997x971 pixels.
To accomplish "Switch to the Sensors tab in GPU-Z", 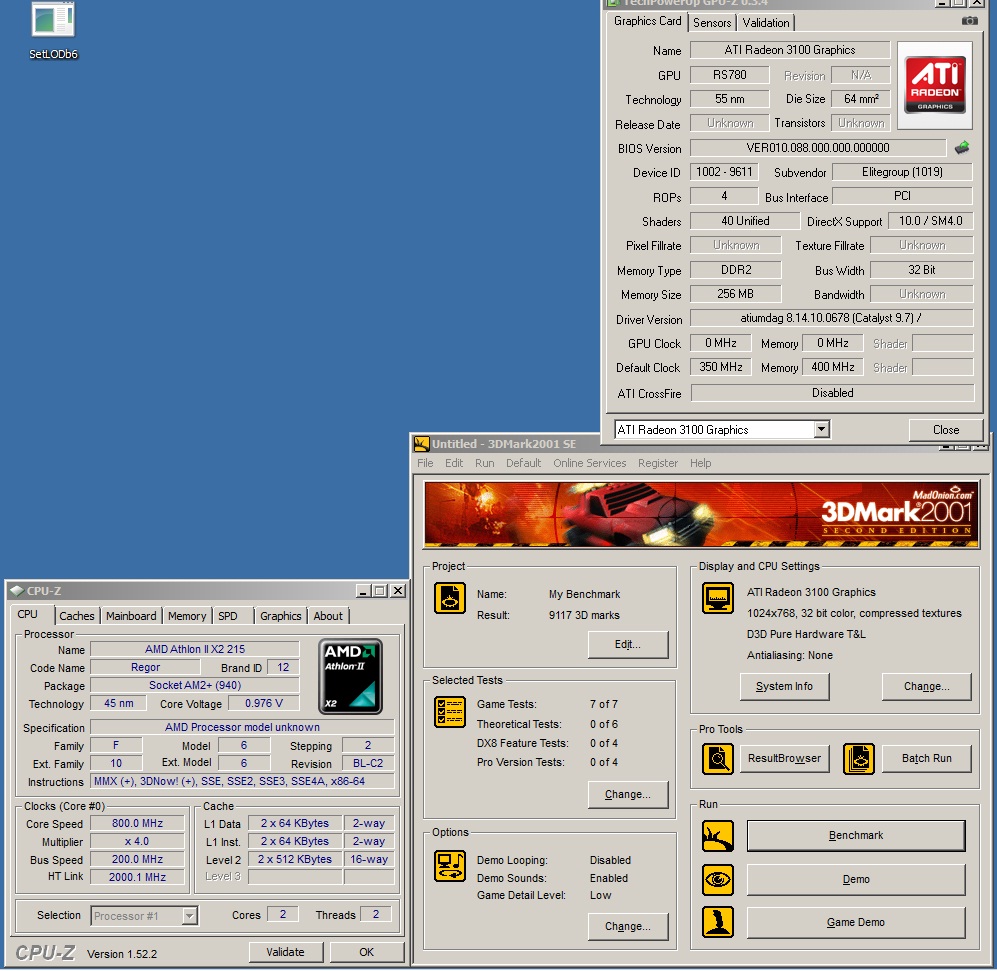I will (x=712, y=23).
